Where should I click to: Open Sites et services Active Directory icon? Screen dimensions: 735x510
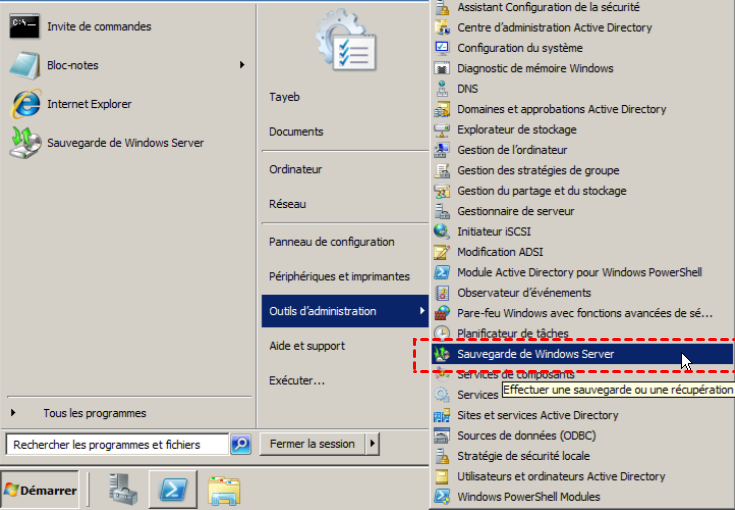442,415
